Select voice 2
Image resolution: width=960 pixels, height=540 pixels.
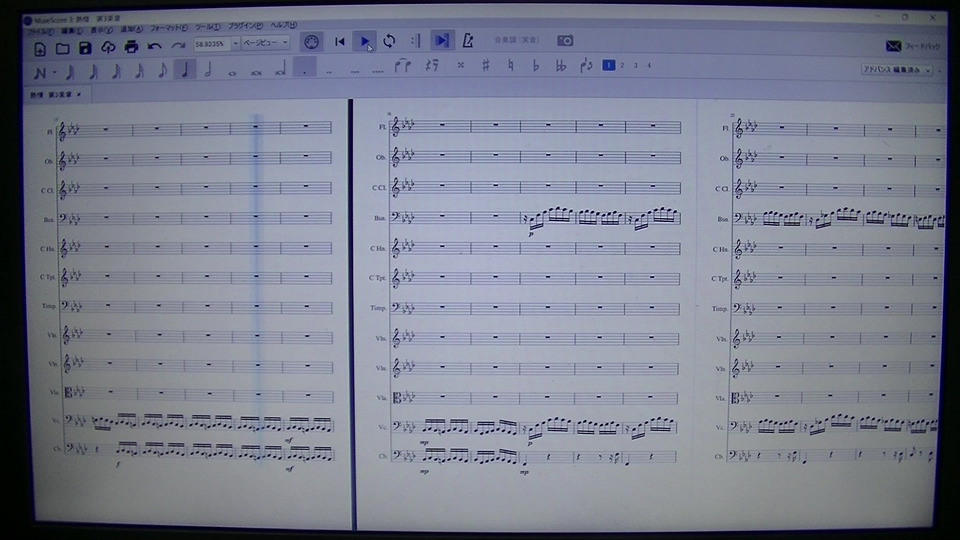pyautogui.click(x=622, y=65)
